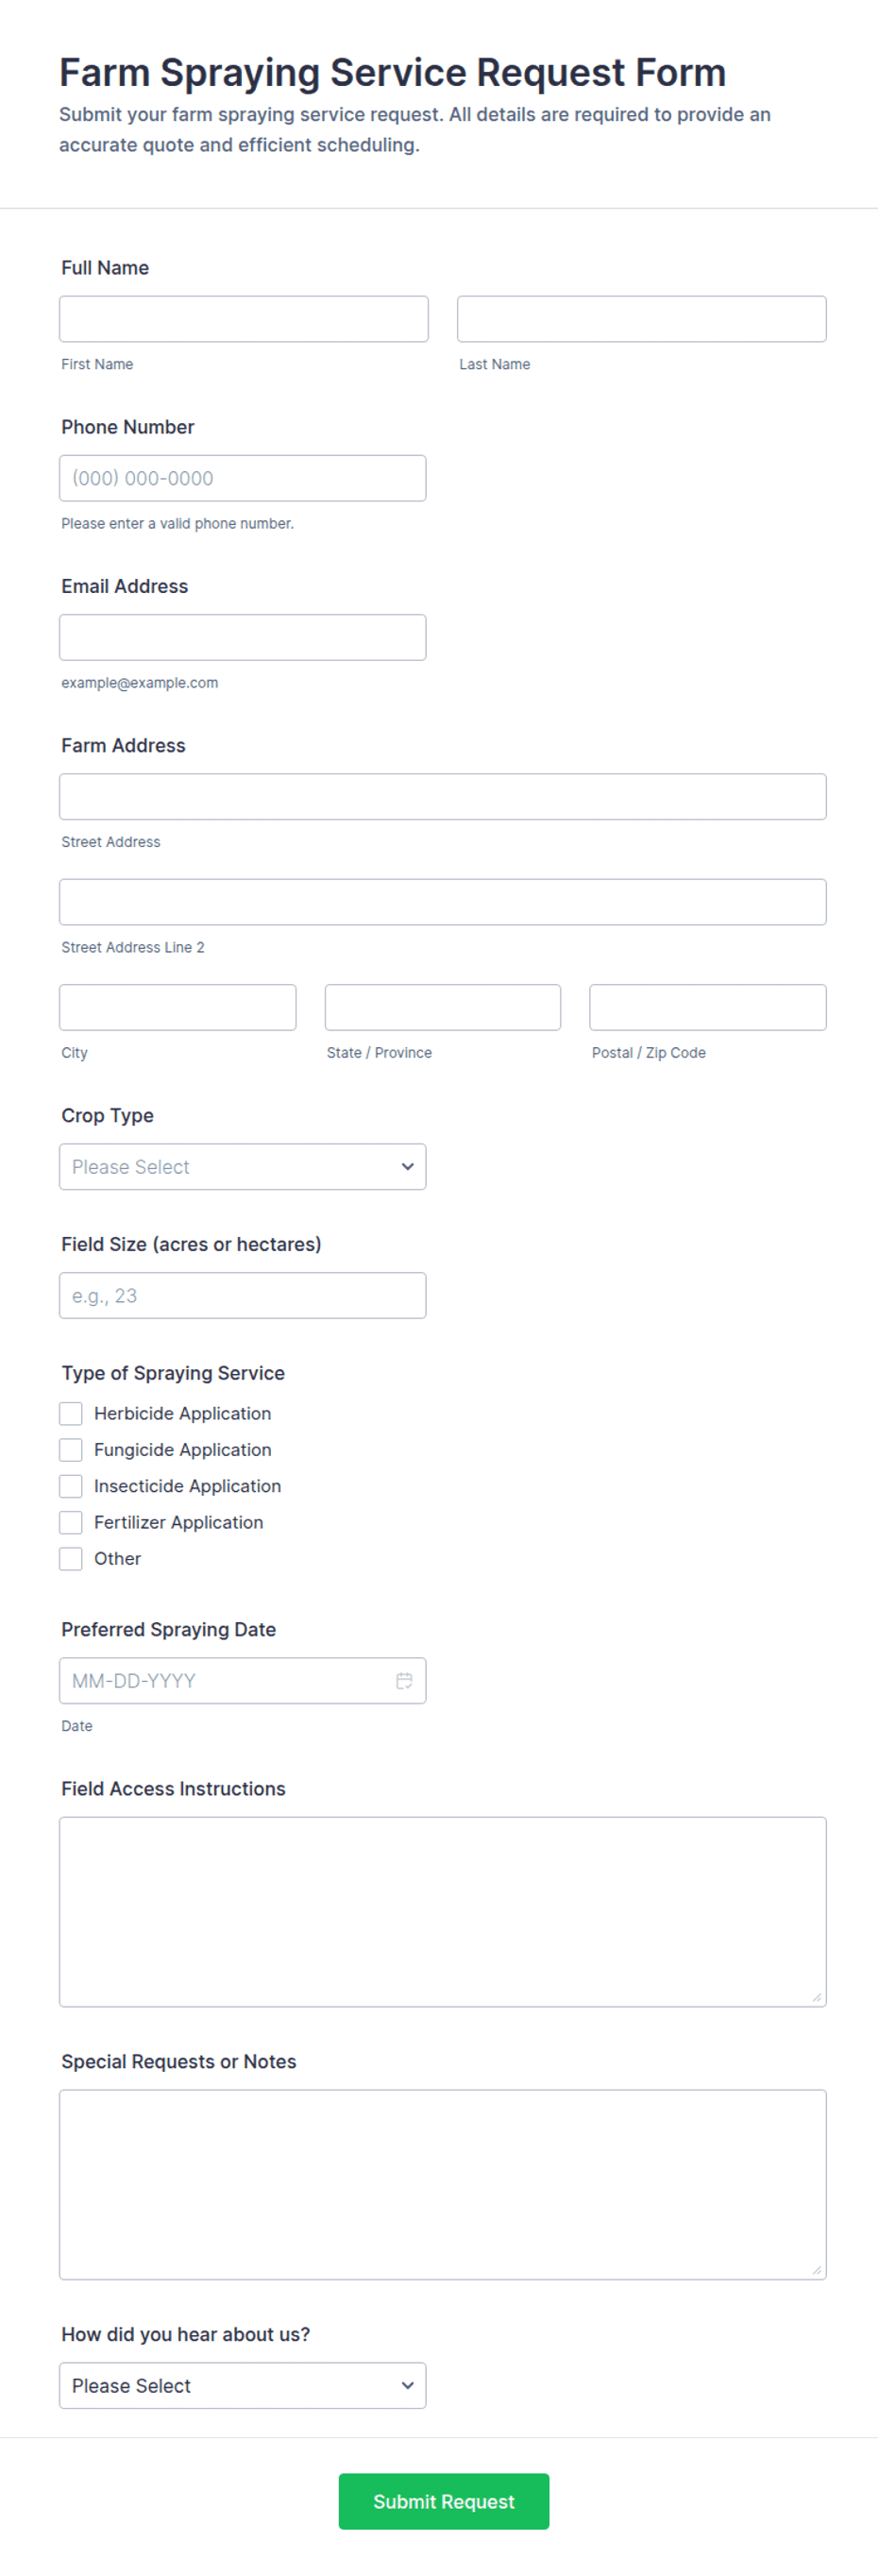Viewport: 878px width, 2576px height.
Task: Tick the Insecticide Application option
Action: tap(71, 1485)
